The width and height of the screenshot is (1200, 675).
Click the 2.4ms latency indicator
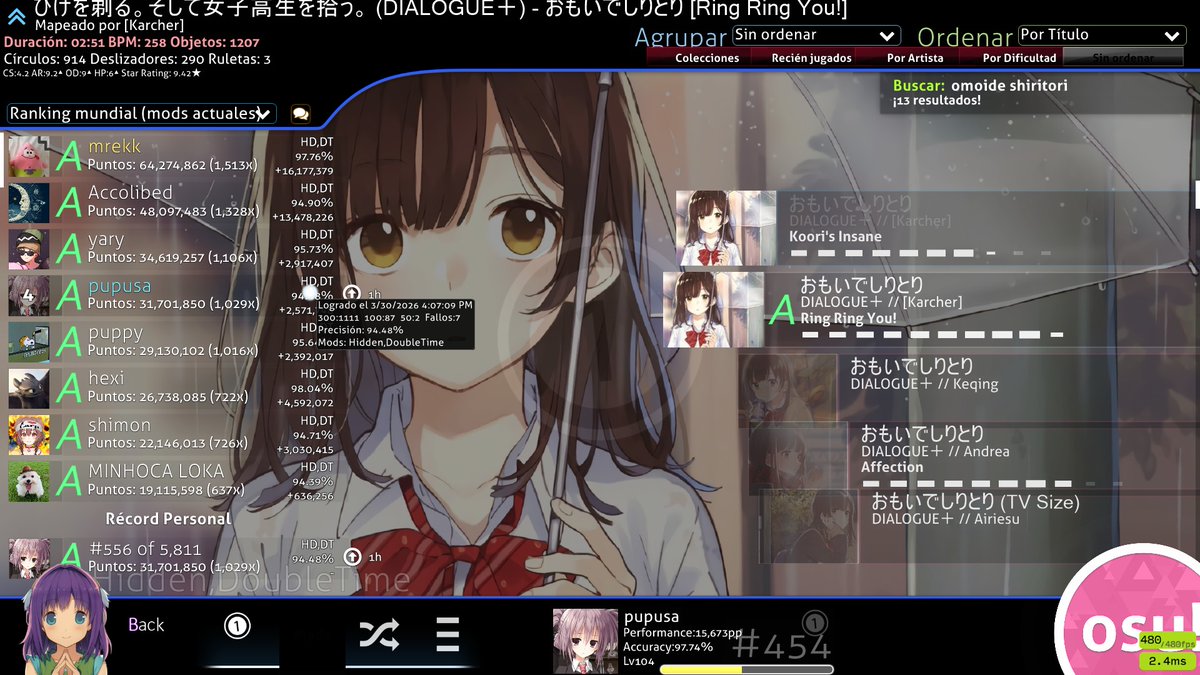[1167, 661]
